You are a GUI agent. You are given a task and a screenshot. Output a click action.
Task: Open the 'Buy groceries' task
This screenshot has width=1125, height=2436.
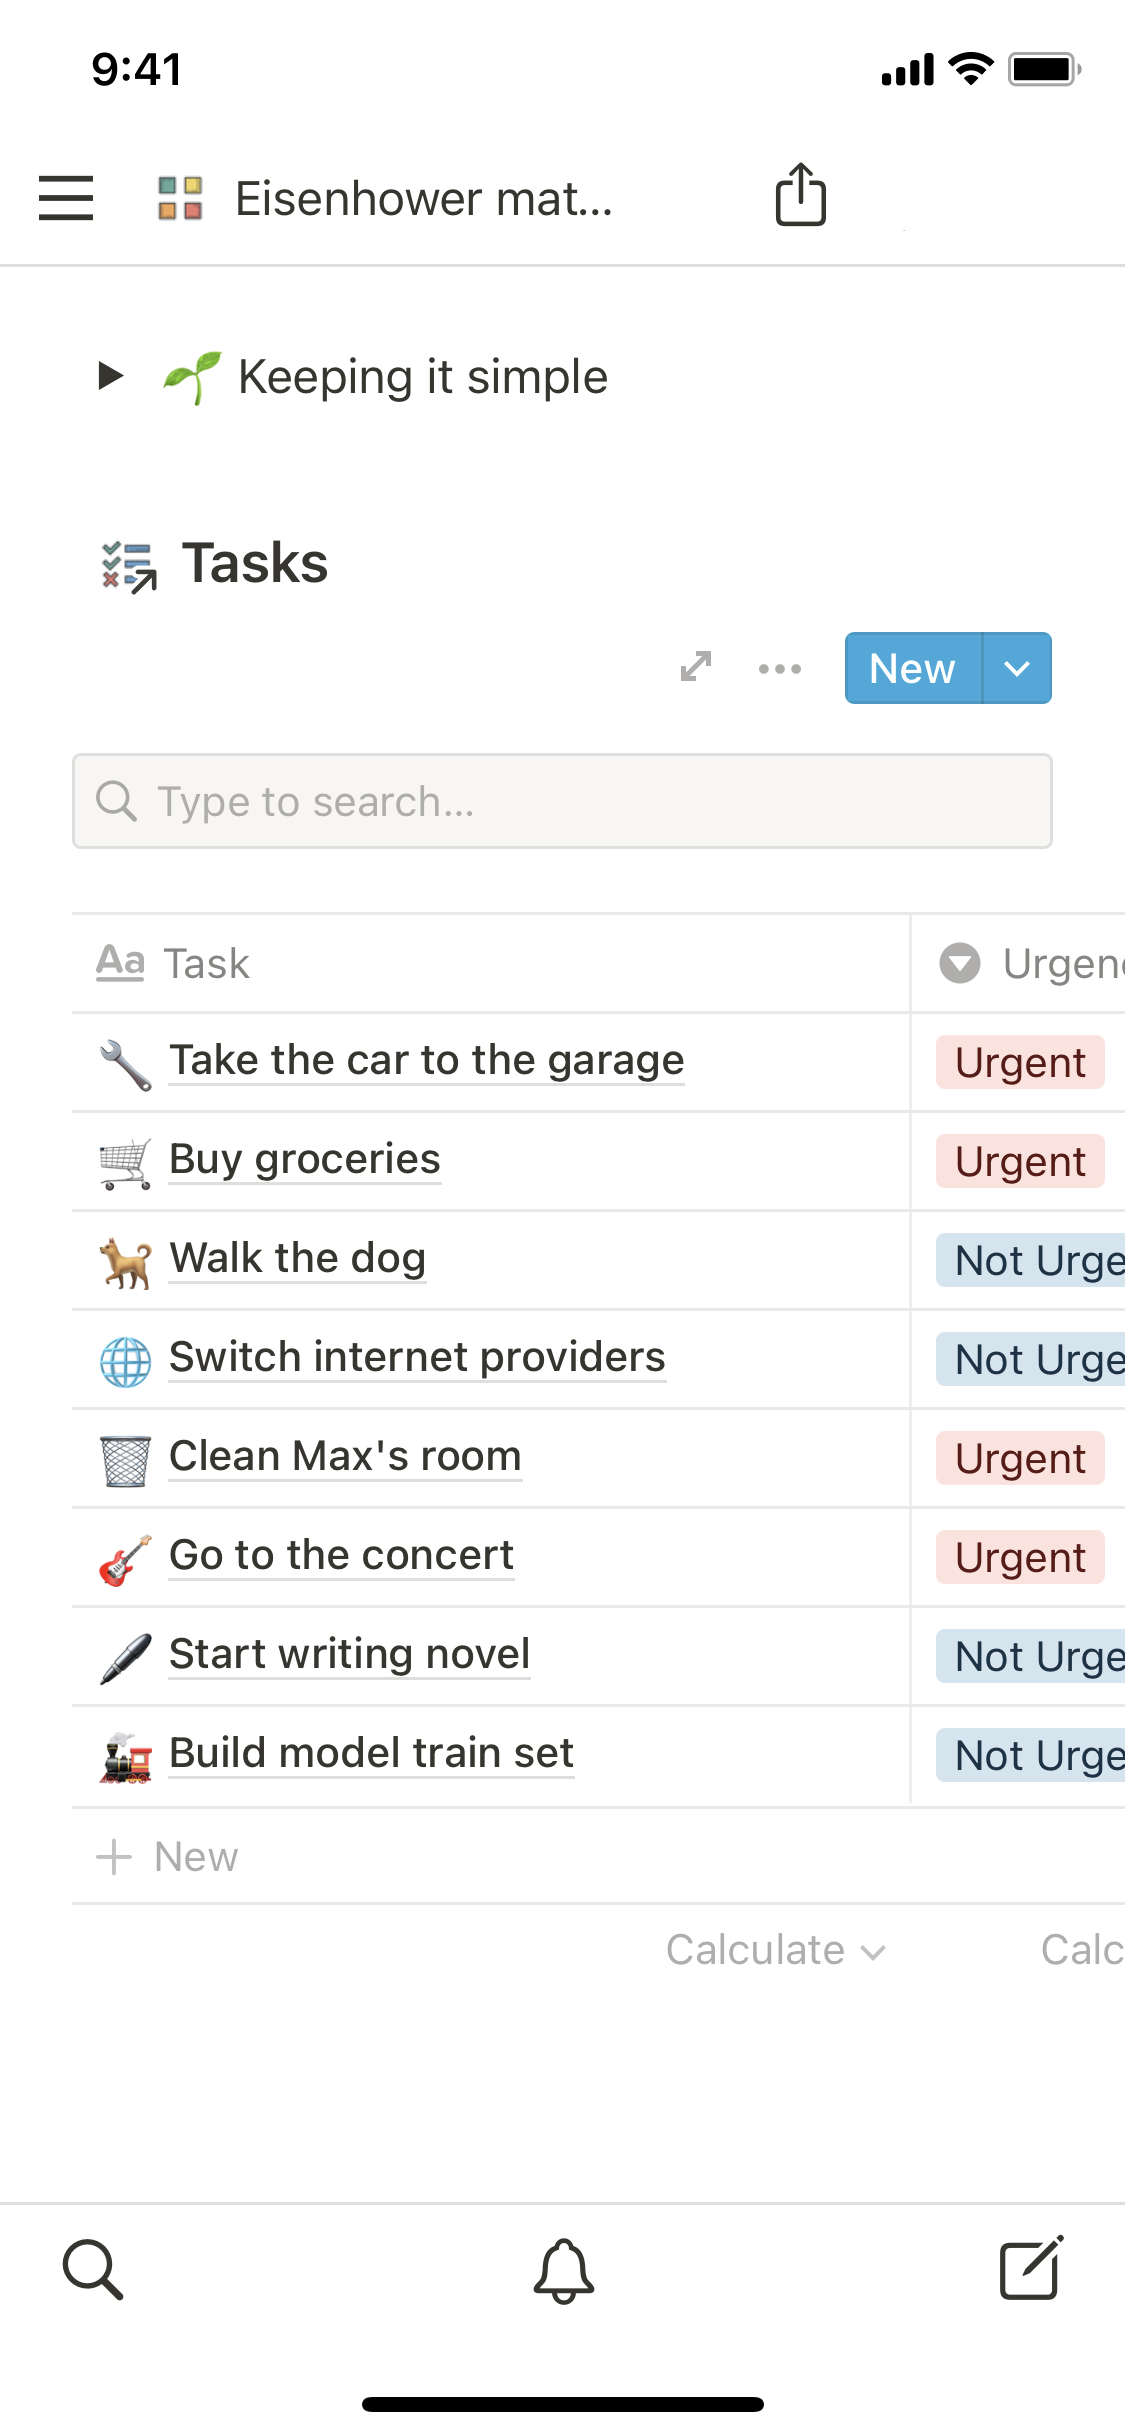pos(304,1159)
